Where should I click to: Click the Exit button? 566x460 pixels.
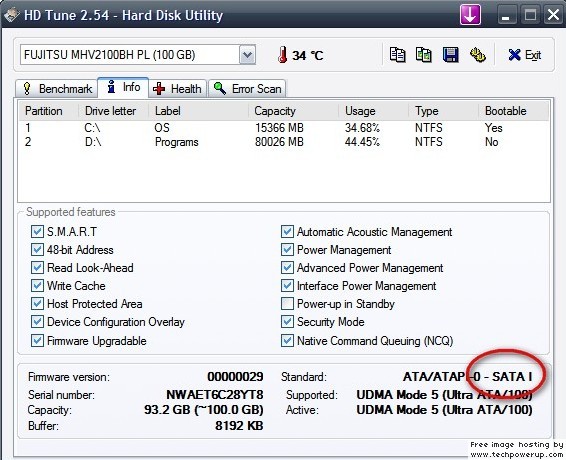click(x=524, y=55)
